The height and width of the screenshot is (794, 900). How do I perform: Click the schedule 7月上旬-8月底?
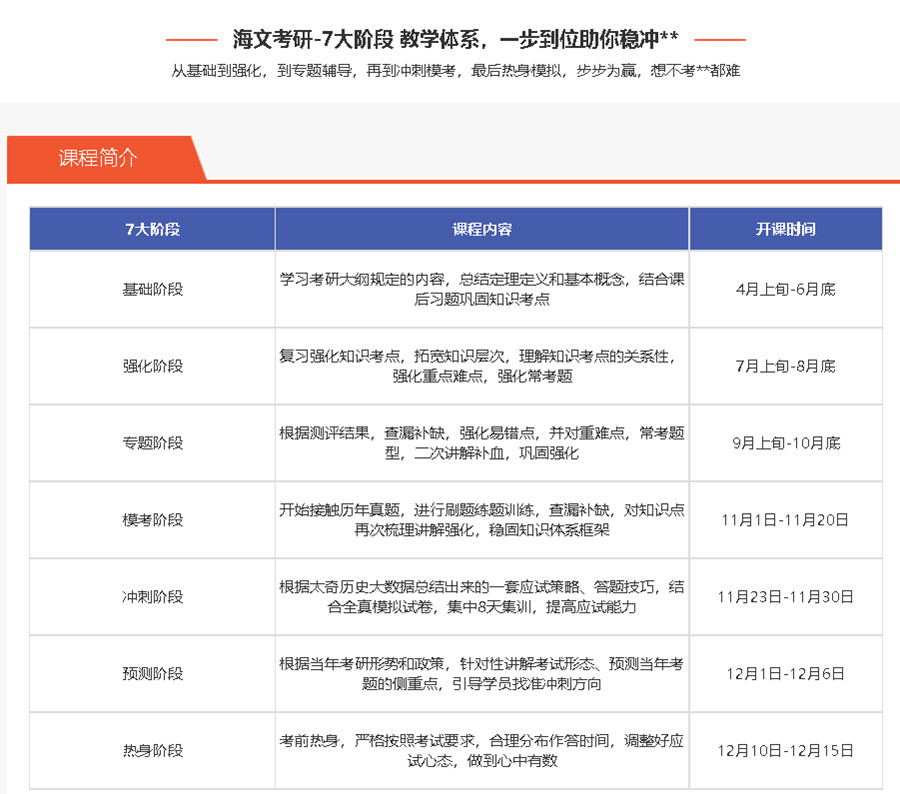785,366
